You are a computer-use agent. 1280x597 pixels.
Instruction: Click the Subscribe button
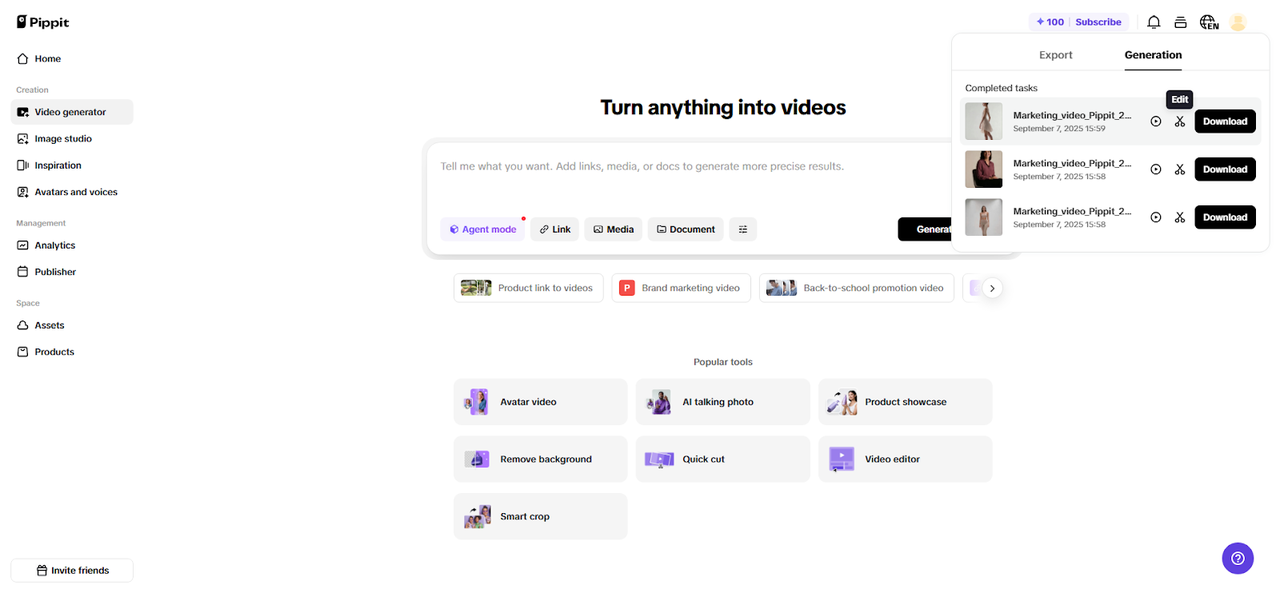pos(1098,21)
